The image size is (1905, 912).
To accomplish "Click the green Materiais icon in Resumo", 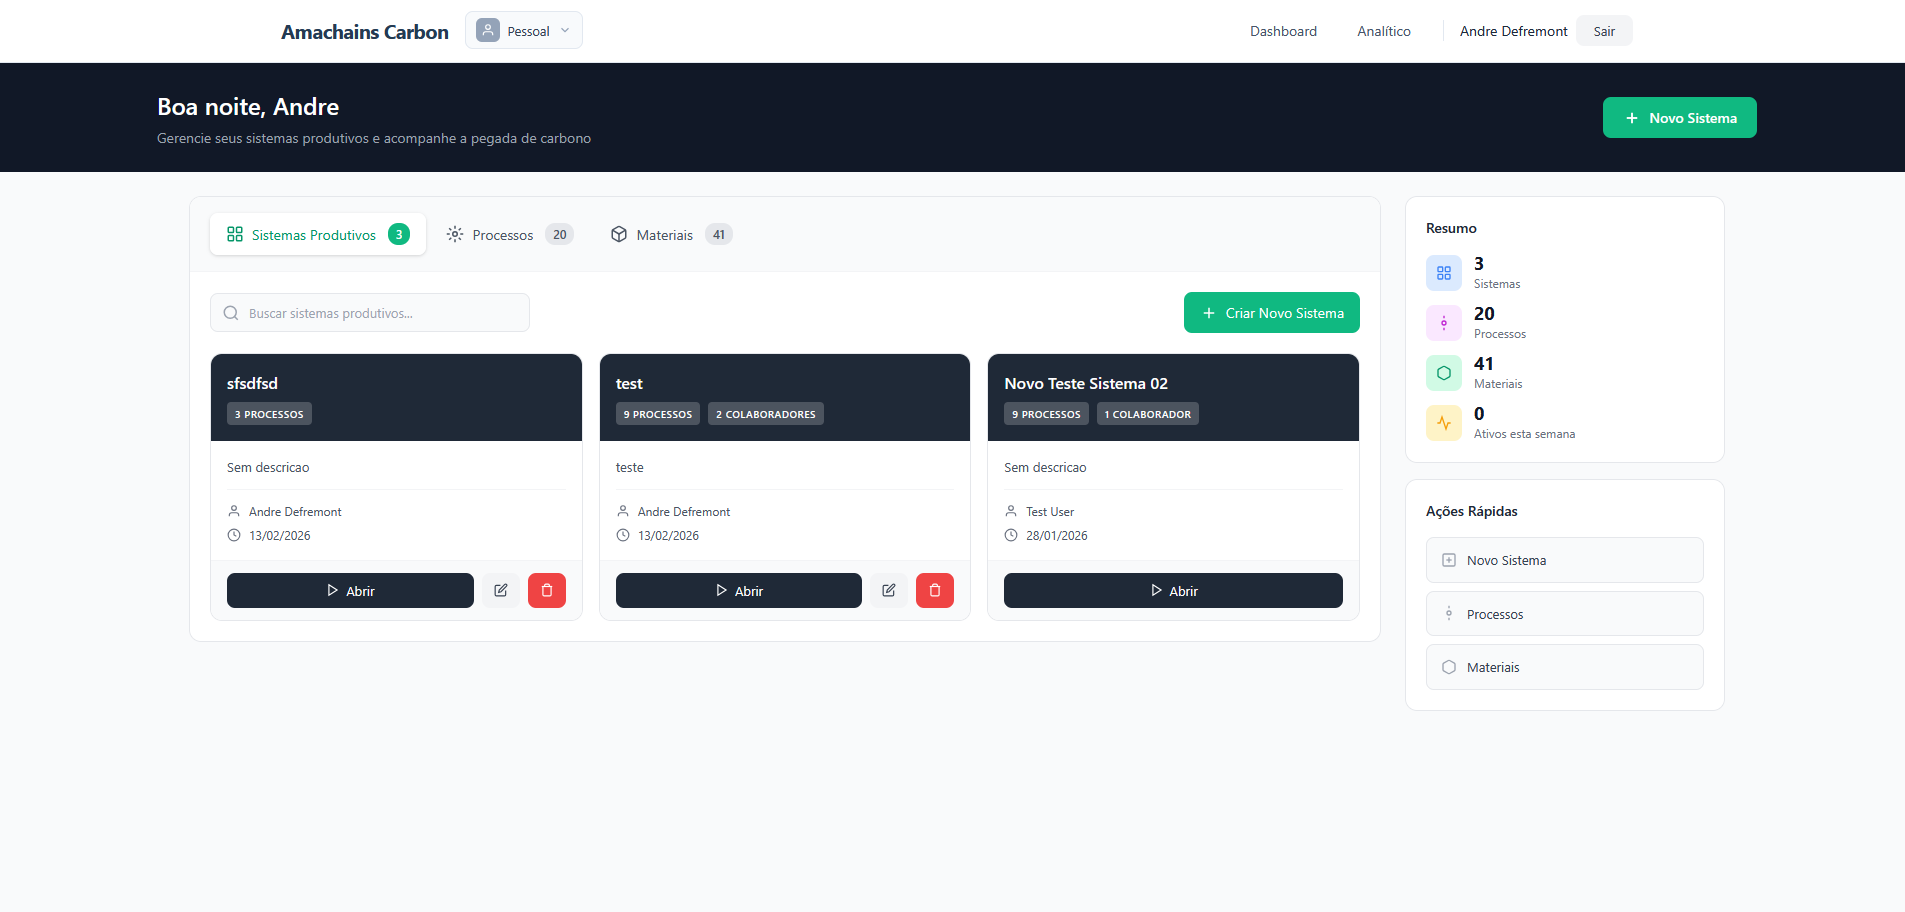I will (x=1443, y=373).
